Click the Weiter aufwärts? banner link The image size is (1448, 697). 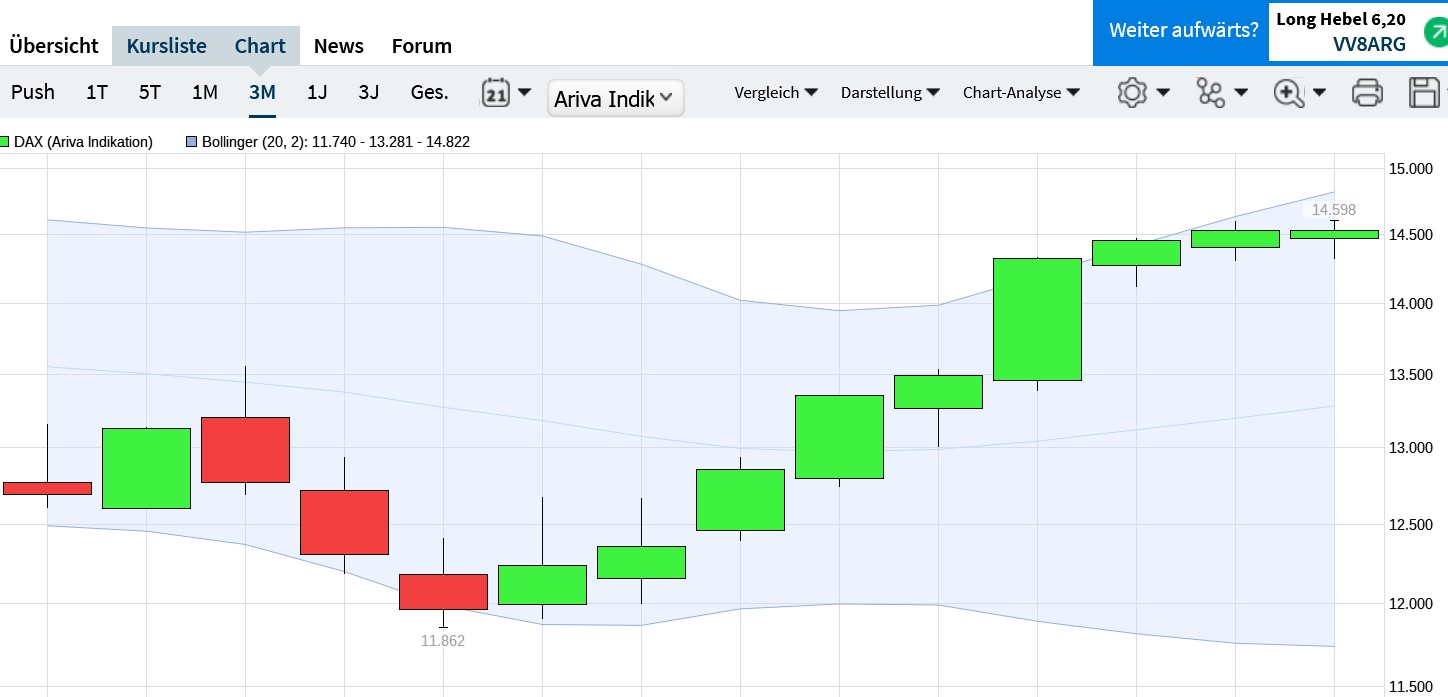point(1183,30)
